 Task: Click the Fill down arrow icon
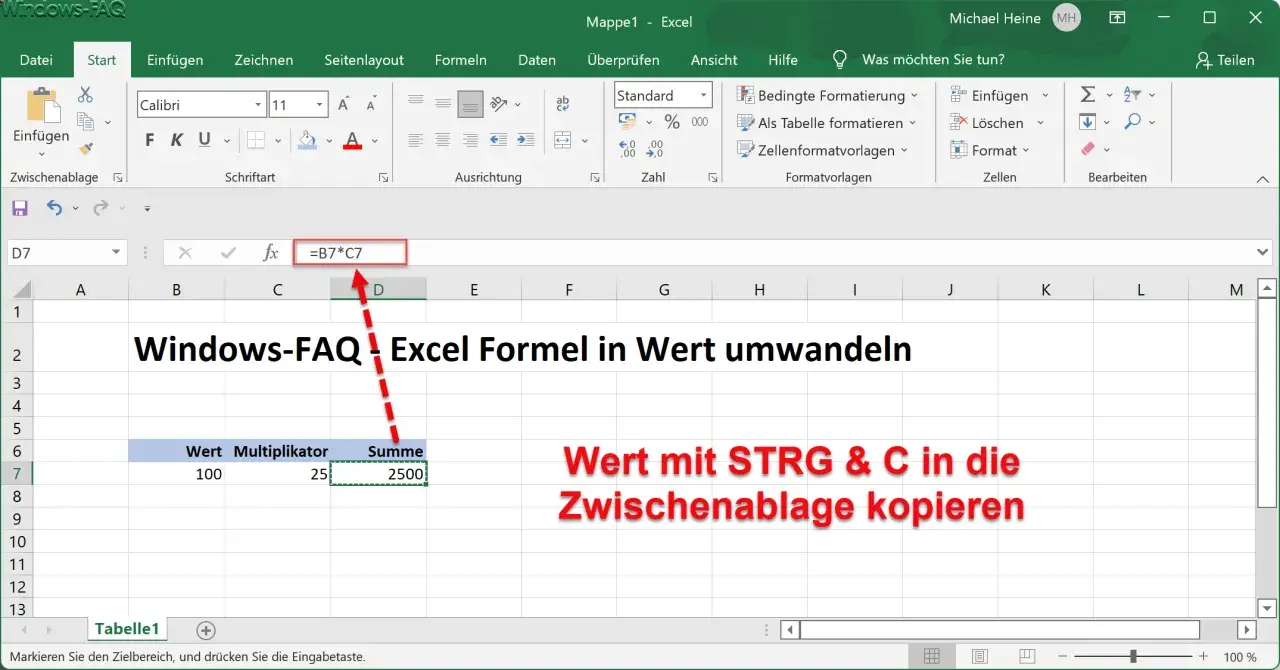point(1088,122)
